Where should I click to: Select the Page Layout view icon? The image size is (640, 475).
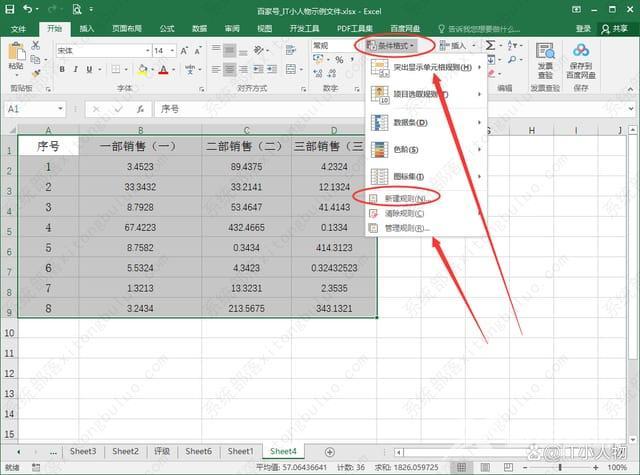coord(485,467)
